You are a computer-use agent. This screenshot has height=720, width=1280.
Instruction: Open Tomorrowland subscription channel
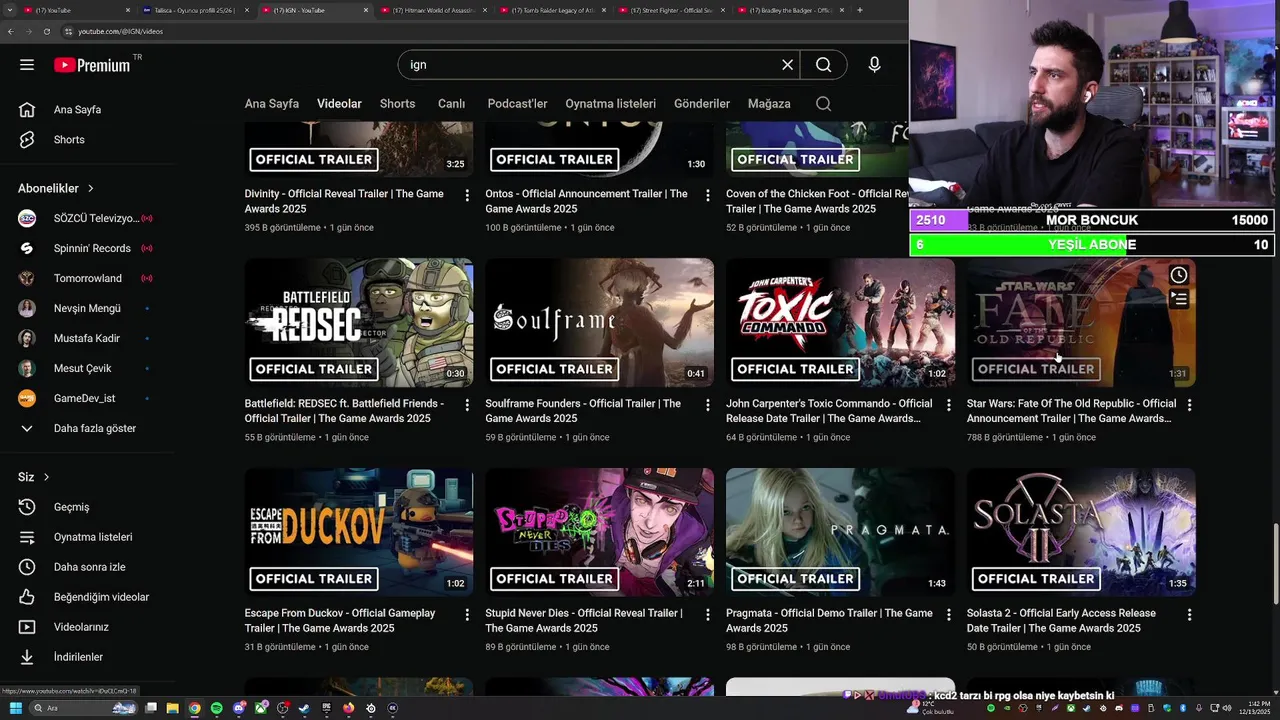pos(86,278)
